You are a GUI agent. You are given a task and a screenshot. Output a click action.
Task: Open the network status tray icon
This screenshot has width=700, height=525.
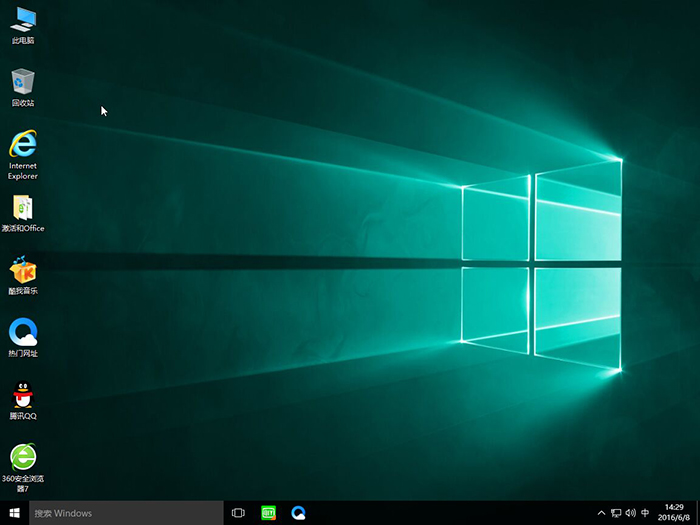(615, 513)
